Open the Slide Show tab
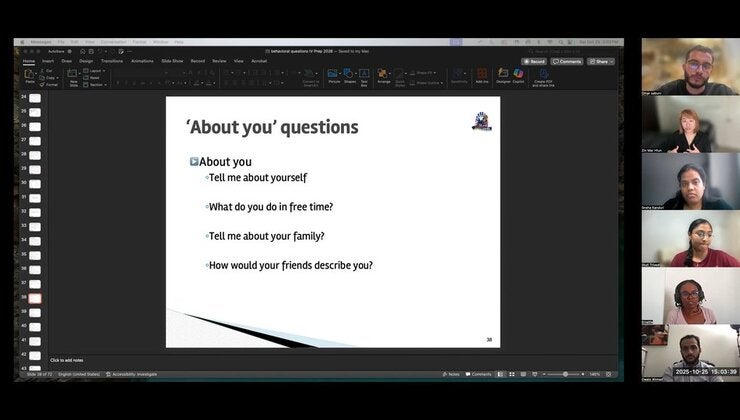The height and width of the screenshot is (420, 740). point(172,61)
